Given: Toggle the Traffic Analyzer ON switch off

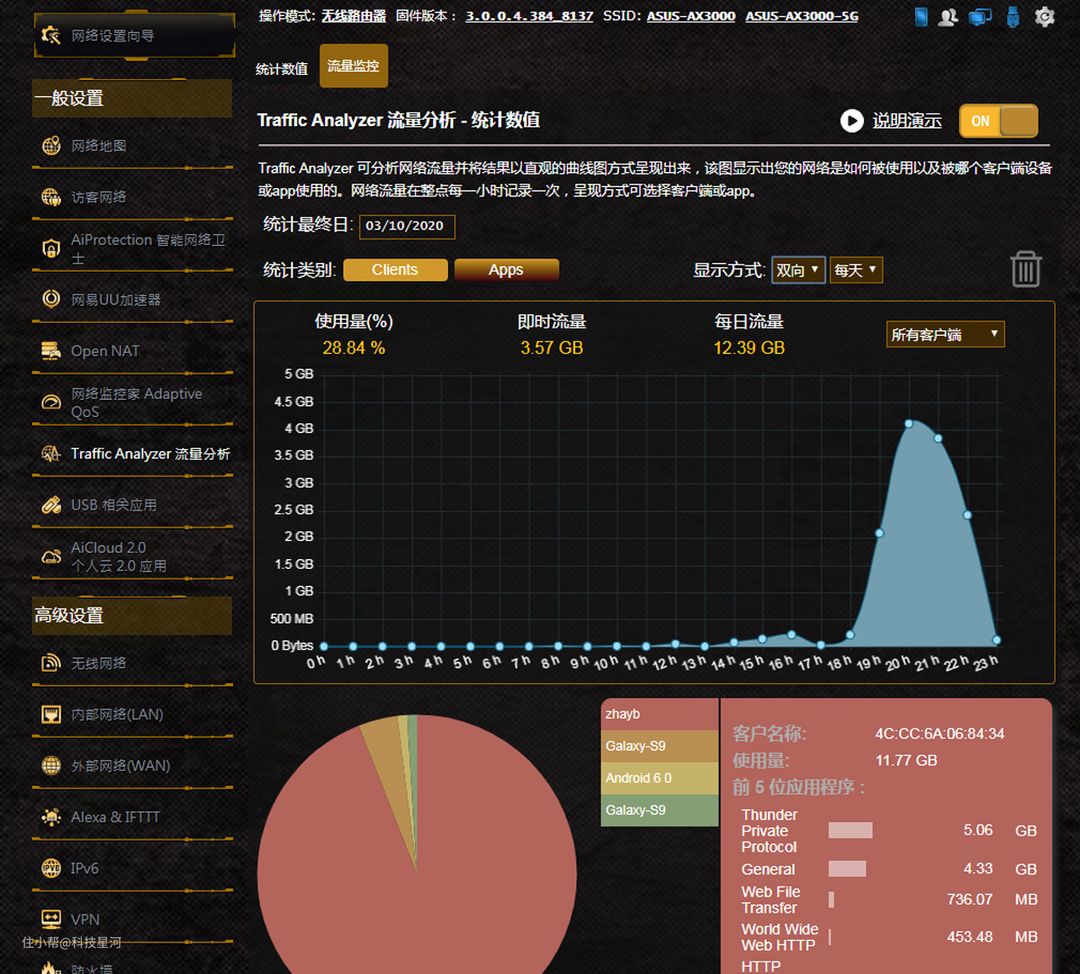Looking at the screenshot, I should tap(998, 121).
